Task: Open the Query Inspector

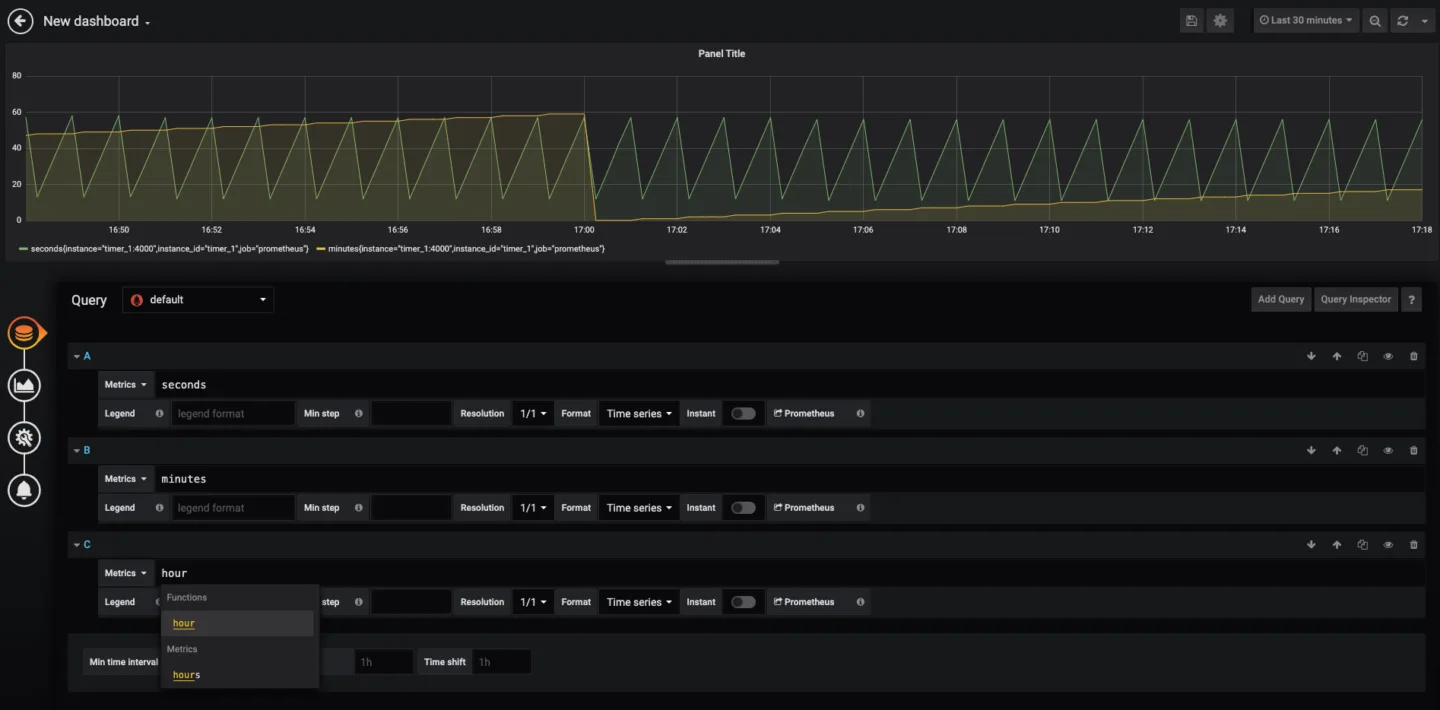Action: [1355, 300]
